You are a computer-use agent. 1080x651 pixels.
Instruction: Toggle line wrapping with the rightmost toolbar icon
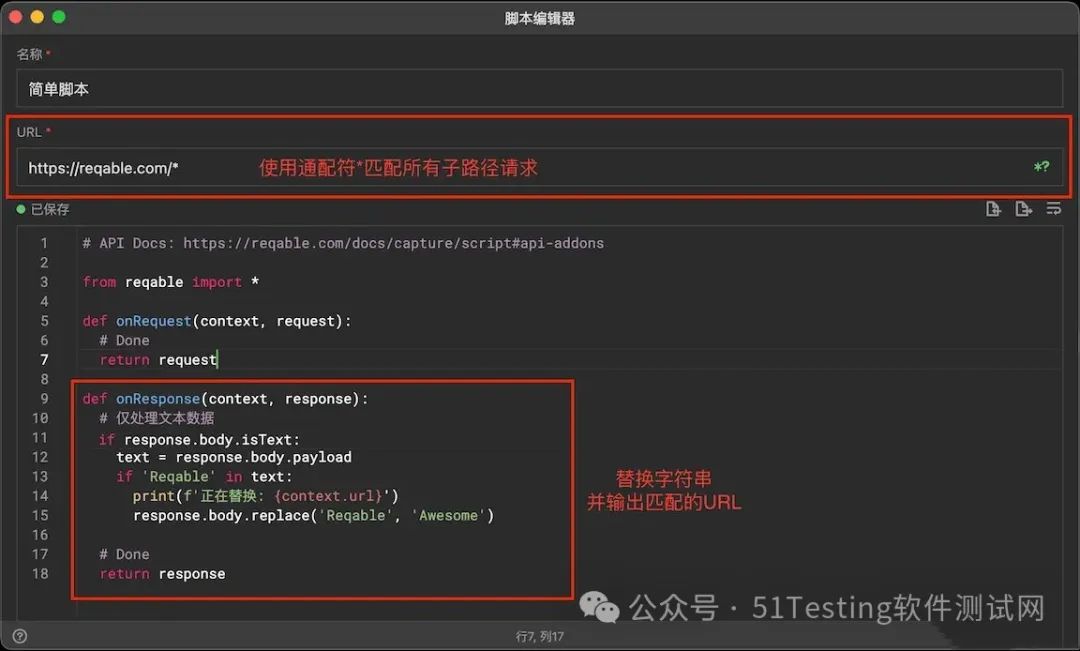point(1053,209)
